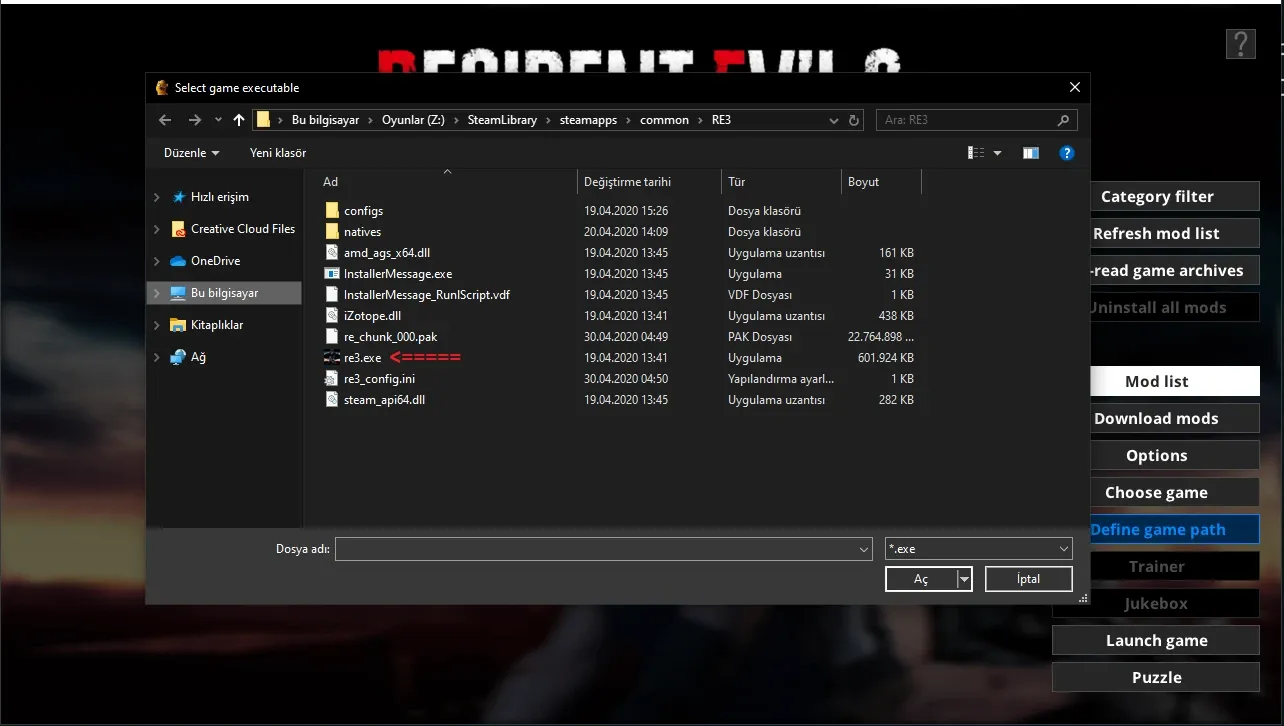Sort files by Değiştirme tarihi column

[627, 182]
